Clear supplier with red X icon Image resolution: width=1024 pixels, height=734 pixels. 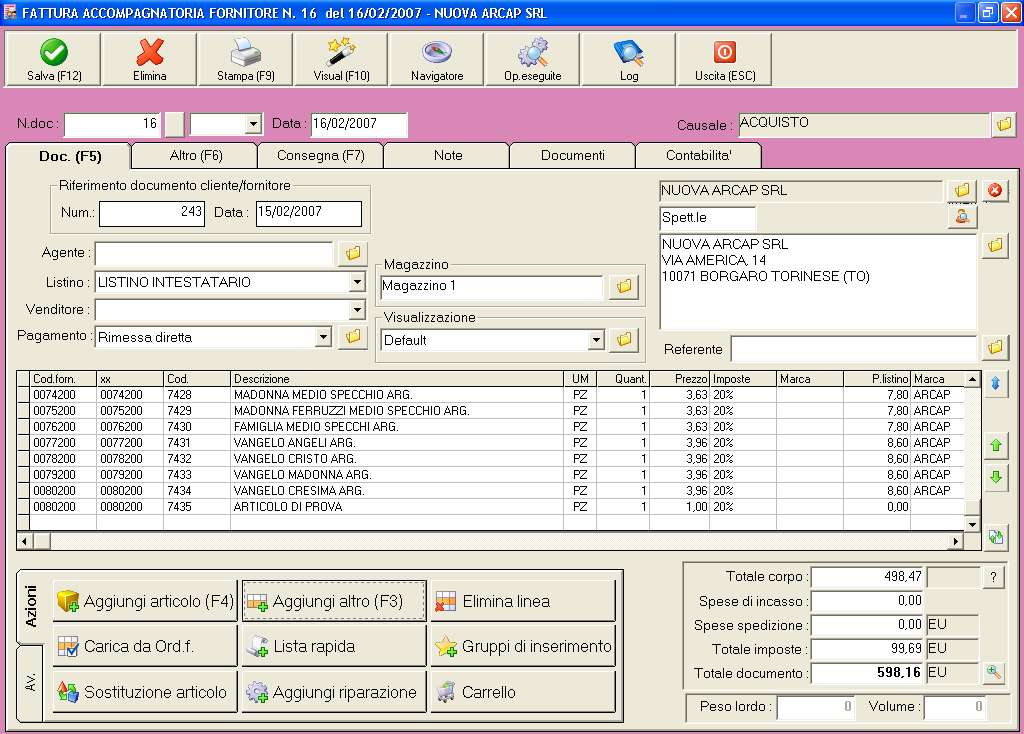(995, 190)
